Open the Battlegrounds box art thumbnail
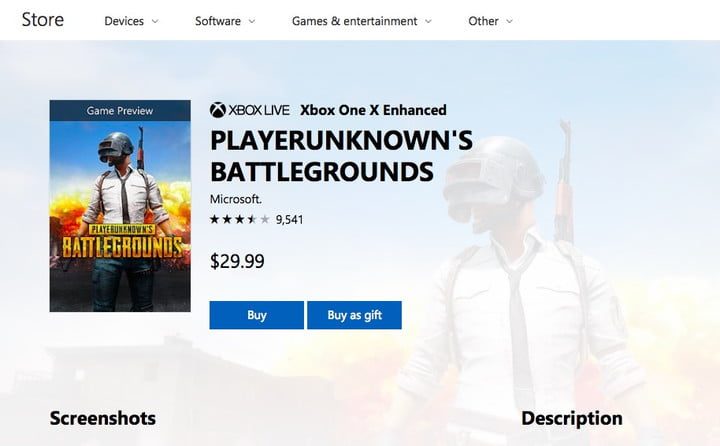The image size is (720, 446). coord(120,216)
